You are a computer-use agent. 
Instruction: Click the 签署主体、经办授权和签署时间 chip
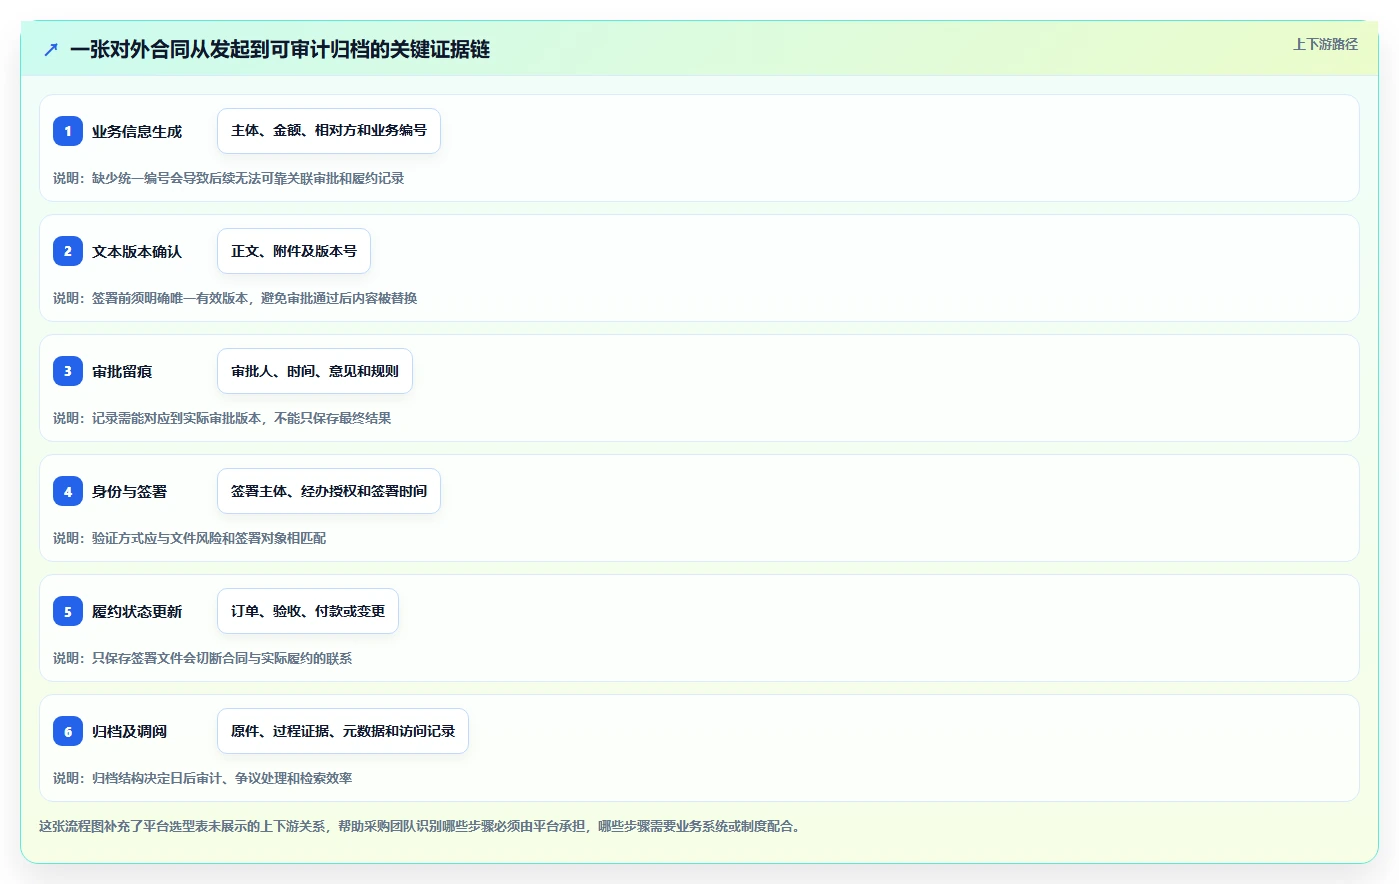pyautogui.click(x=329, y=491)
